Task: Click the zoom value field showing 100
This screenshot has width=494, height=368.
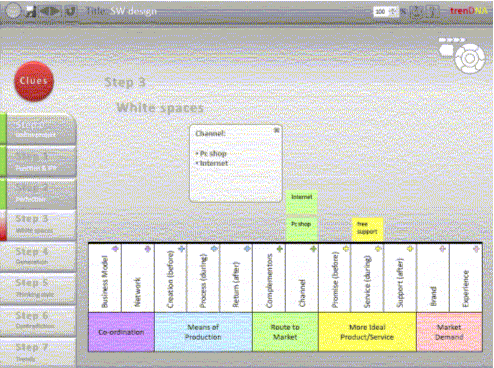Action: 381,12
